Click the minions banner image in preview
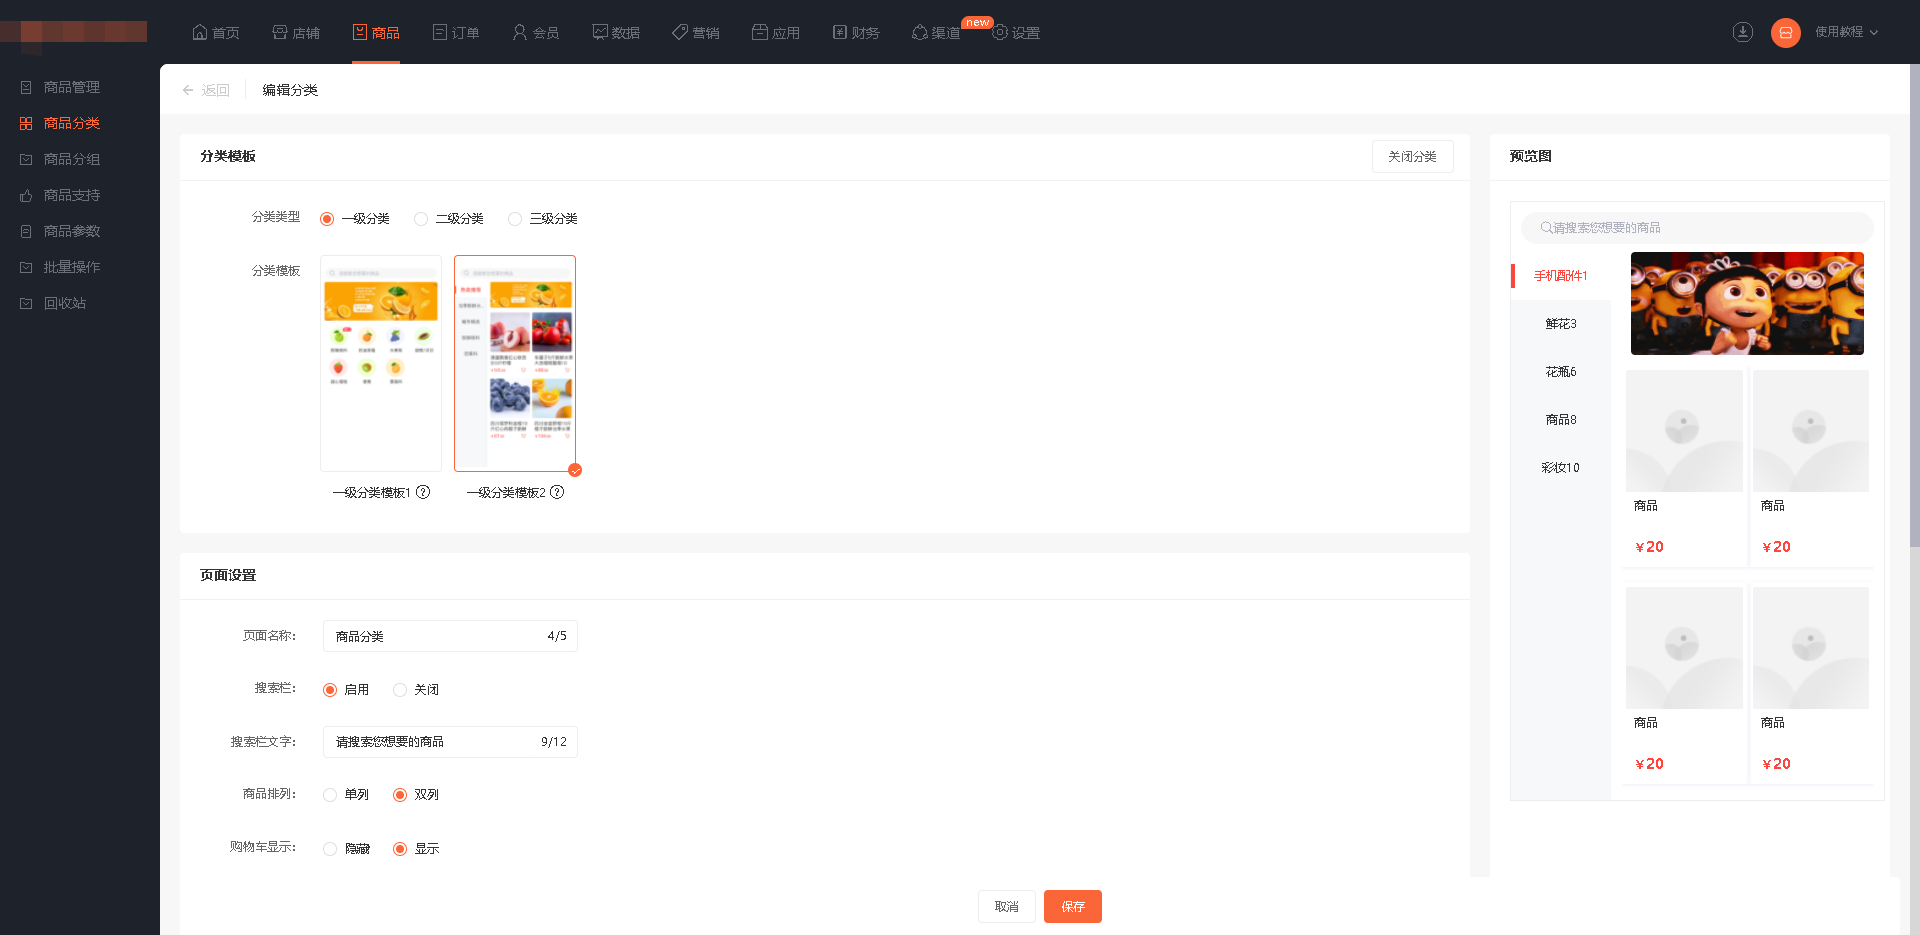Image resolution: width=1920 pixels, height=935 pixels. click(1747, 303)
